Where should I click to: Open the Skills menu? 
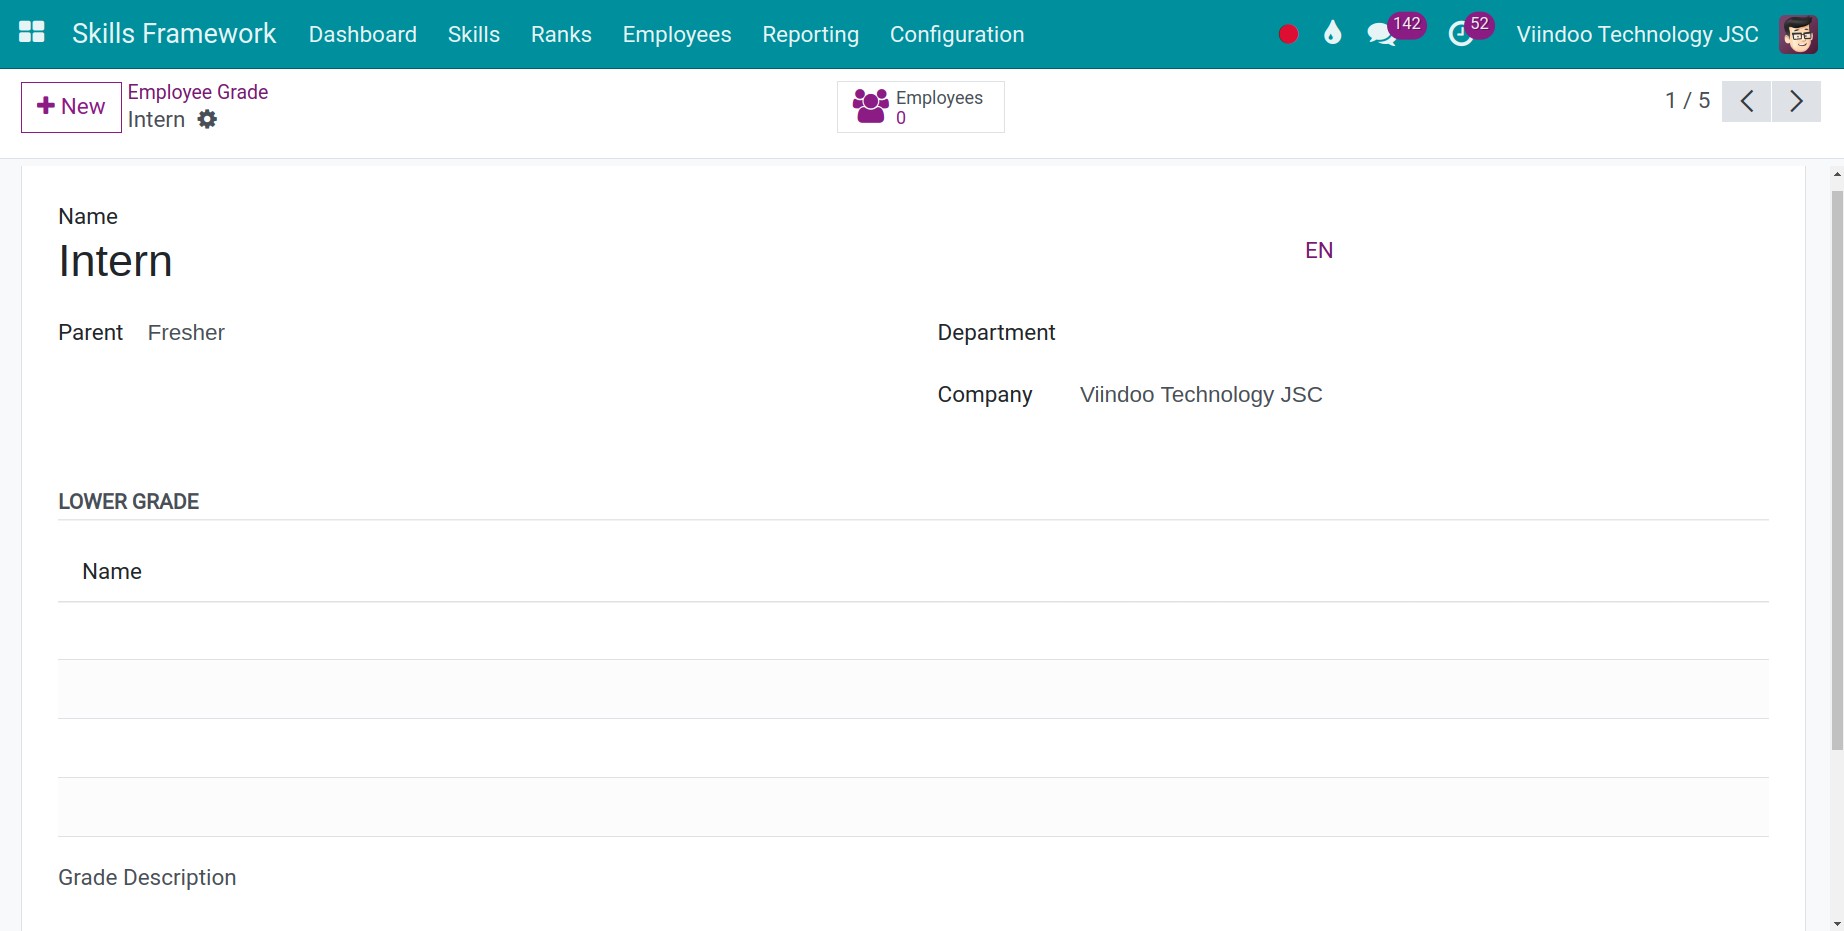474,35
